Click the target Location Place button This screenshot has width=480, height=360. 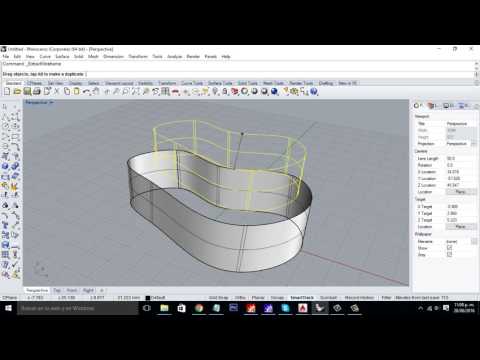(461, 227)
